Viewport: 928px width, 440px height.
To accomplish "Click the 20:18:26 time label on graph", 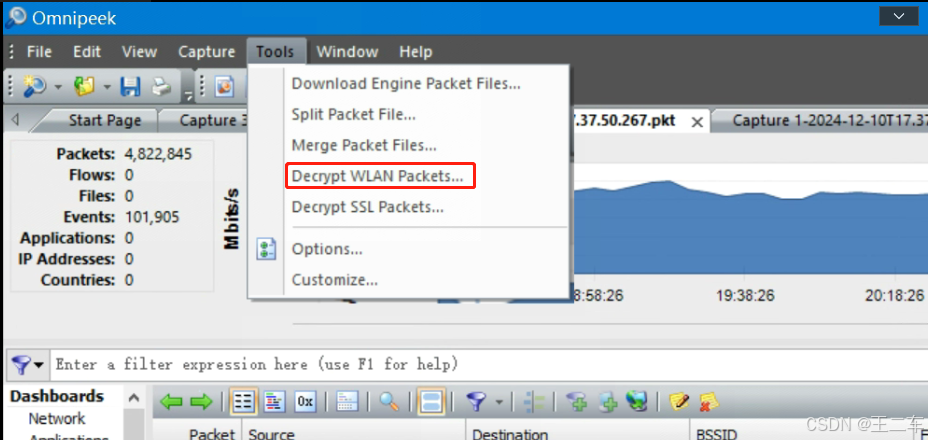I will pyautogui.click(x=894, y=296).
